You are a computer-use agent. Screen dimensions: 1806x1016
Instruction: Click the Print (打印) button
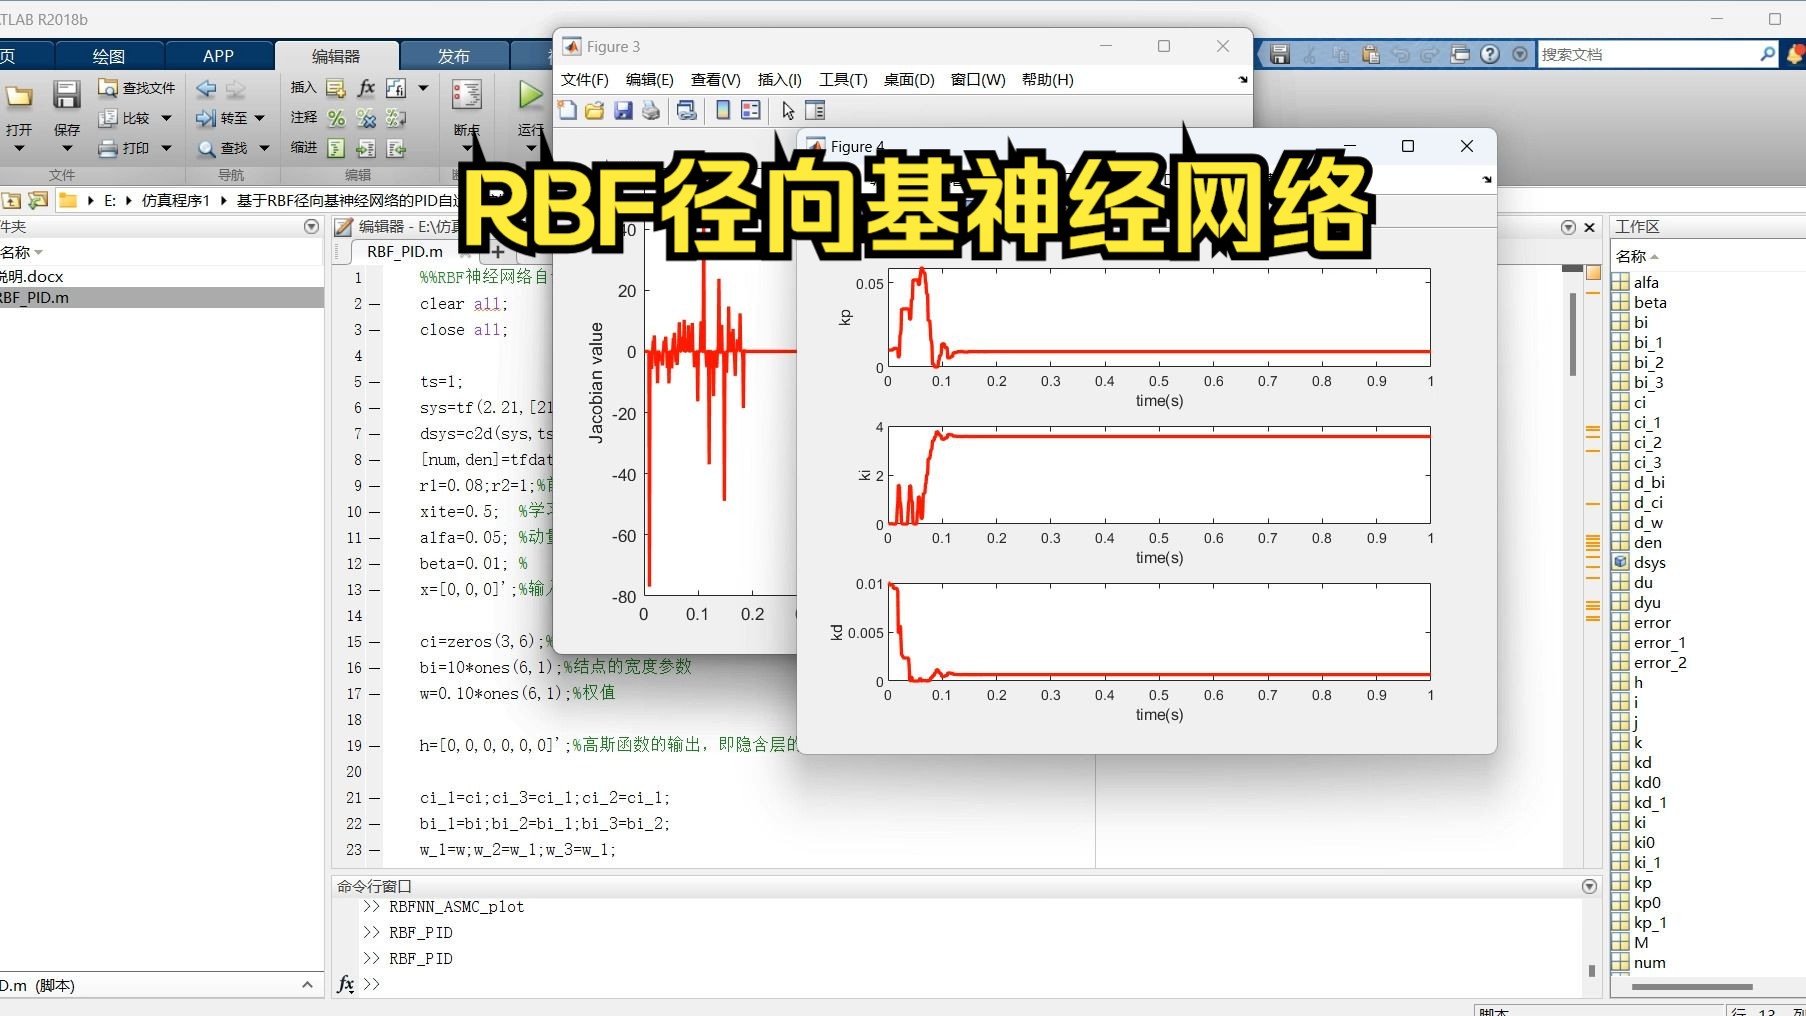pyautogui.click(x=125, y=148)
